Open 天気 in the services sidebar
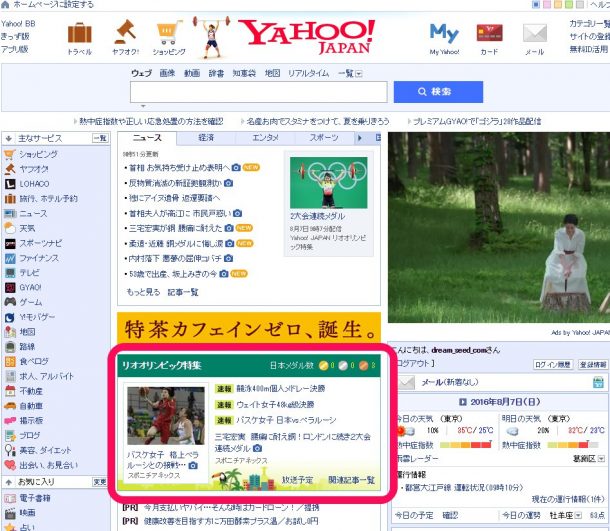Screen dimensions: 610x531 (x=27, y=228)
